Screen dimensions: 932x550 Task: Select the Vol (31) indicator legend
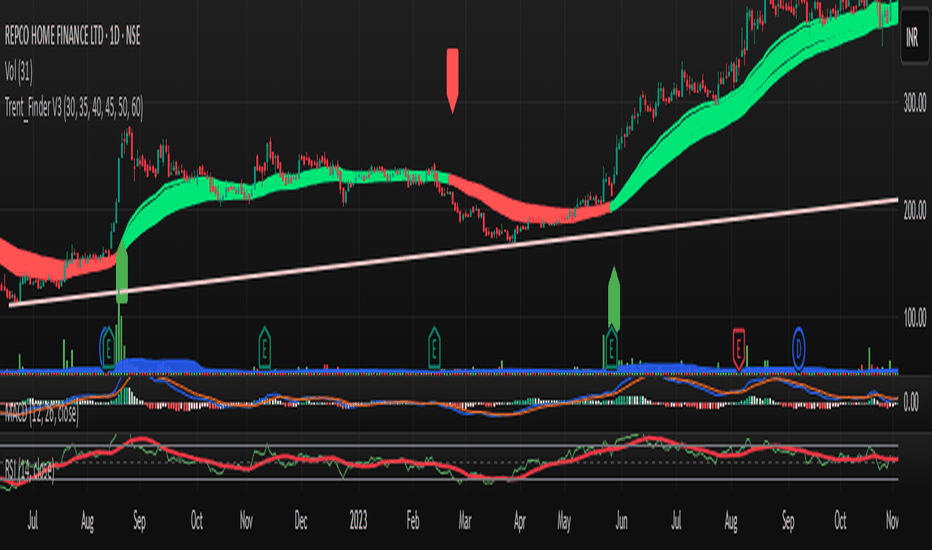click(18, 73)
